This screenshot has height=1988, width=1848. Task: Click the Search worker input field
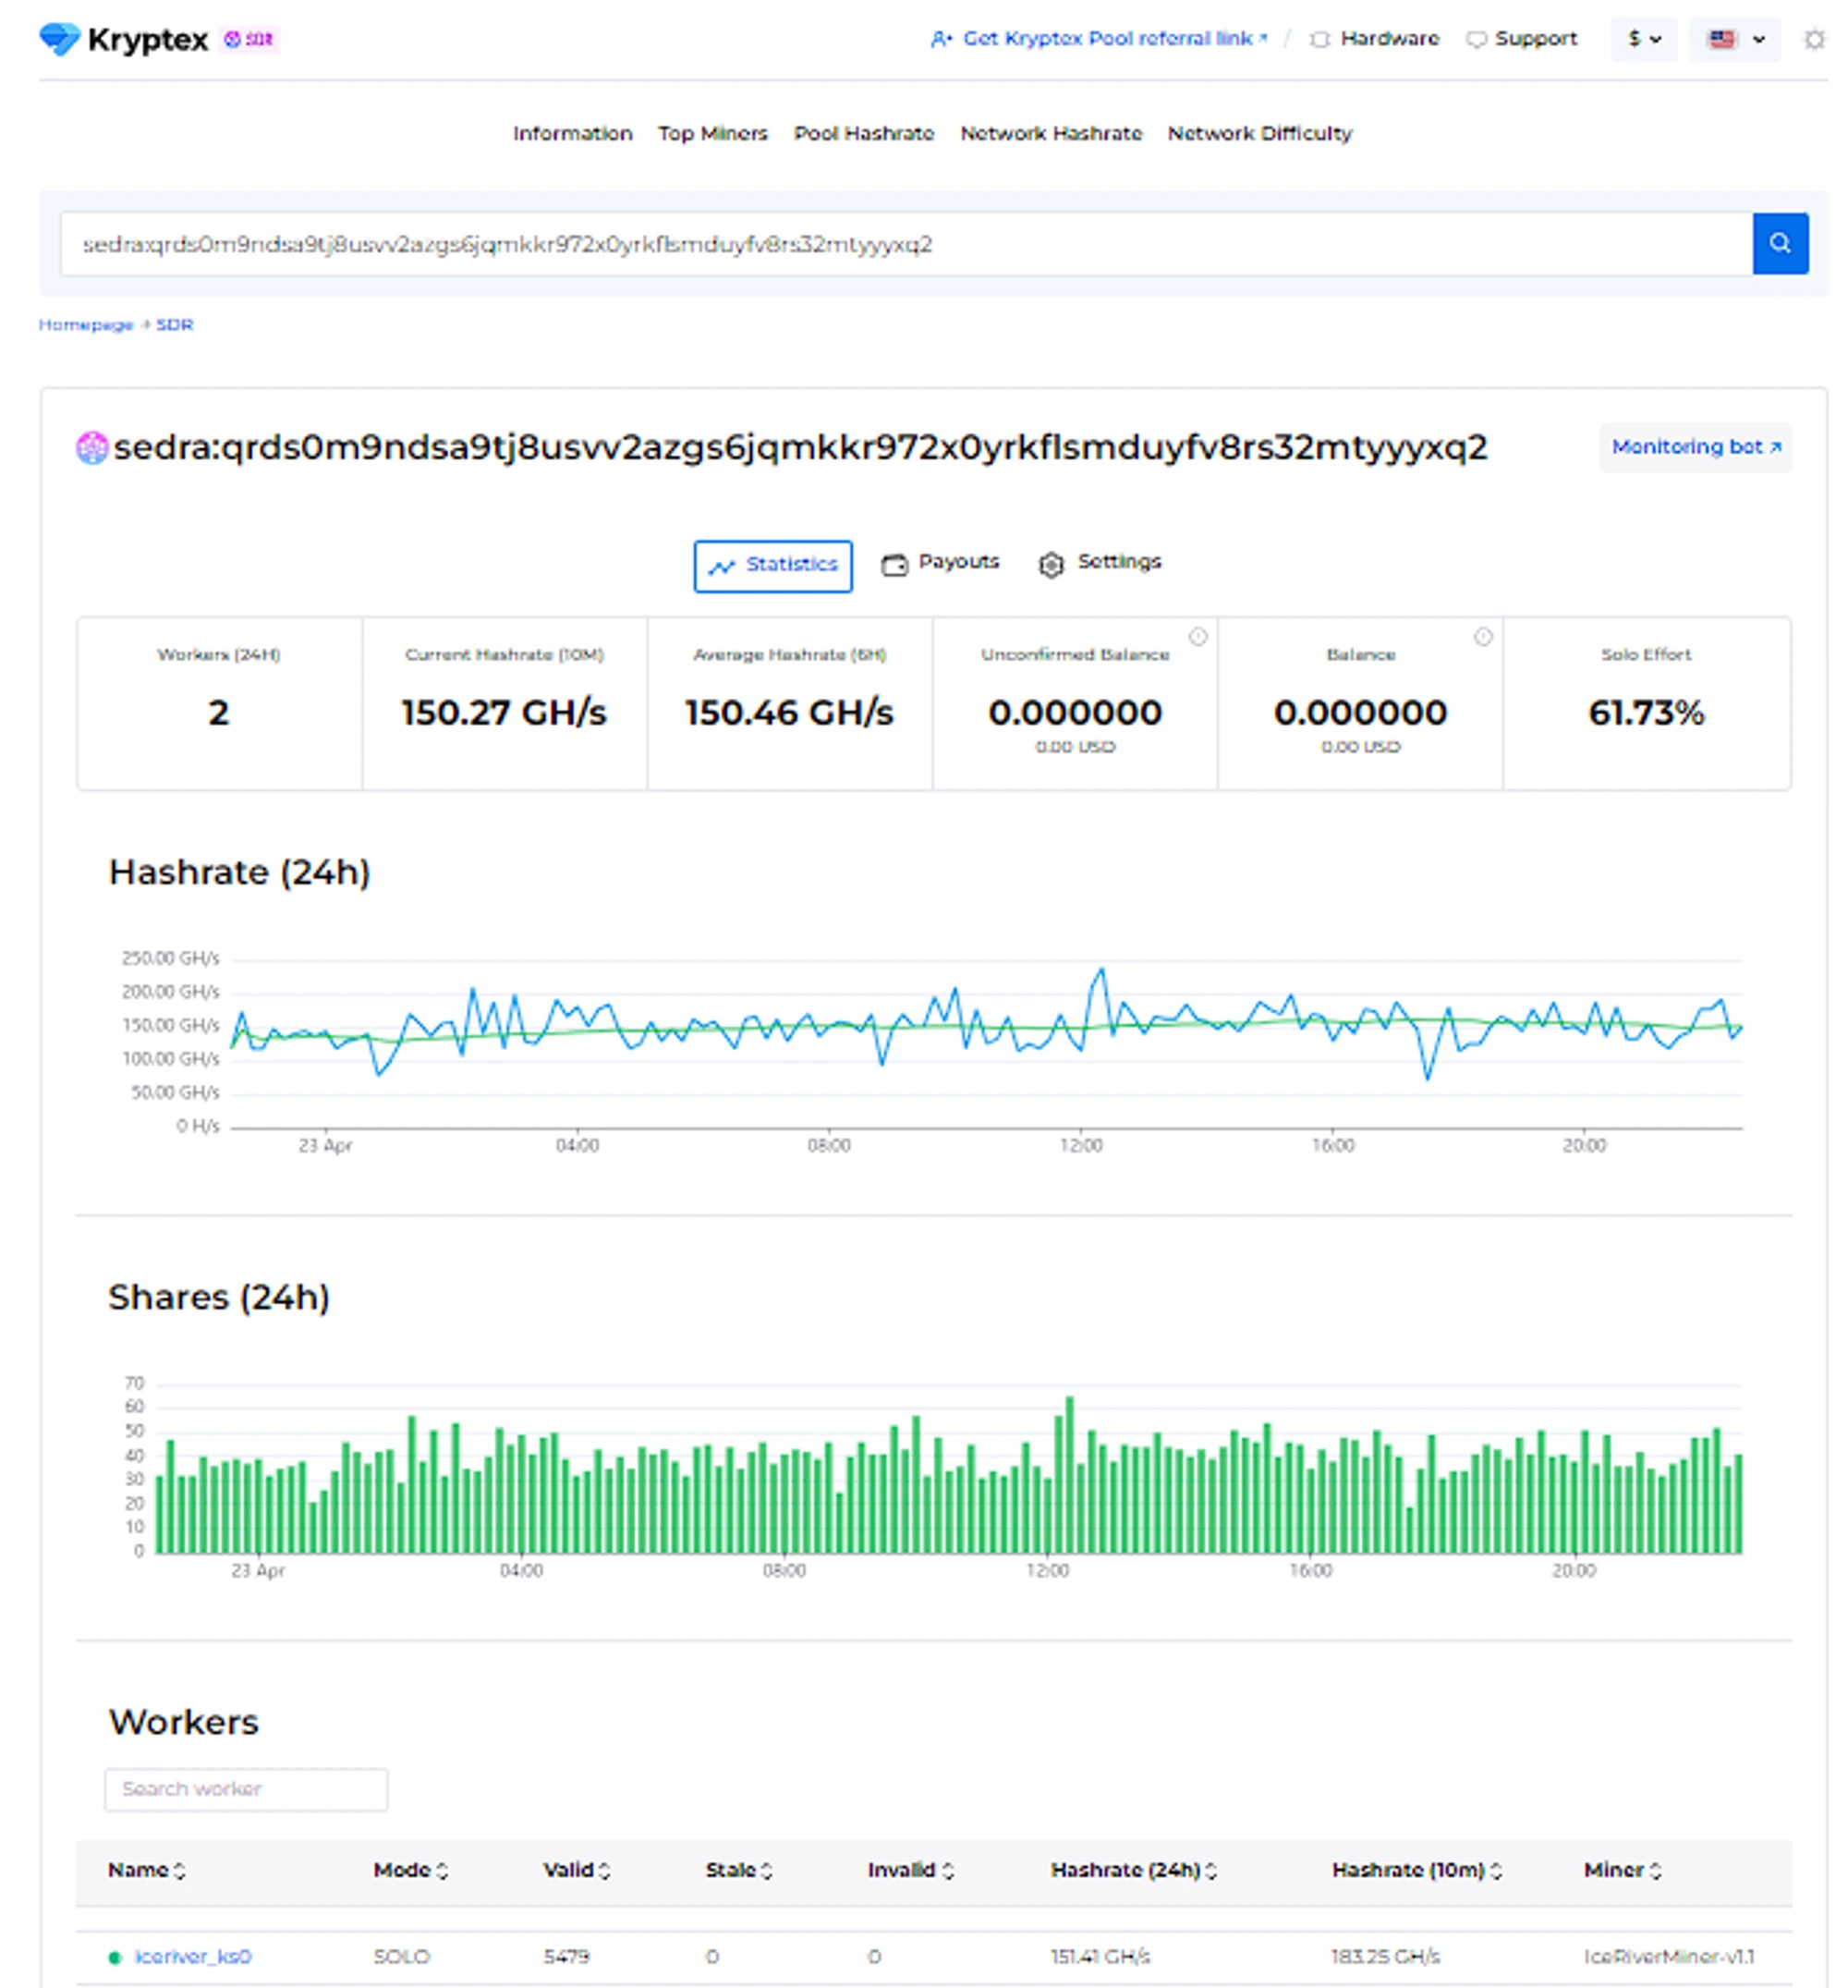[x=246, y=1789]
